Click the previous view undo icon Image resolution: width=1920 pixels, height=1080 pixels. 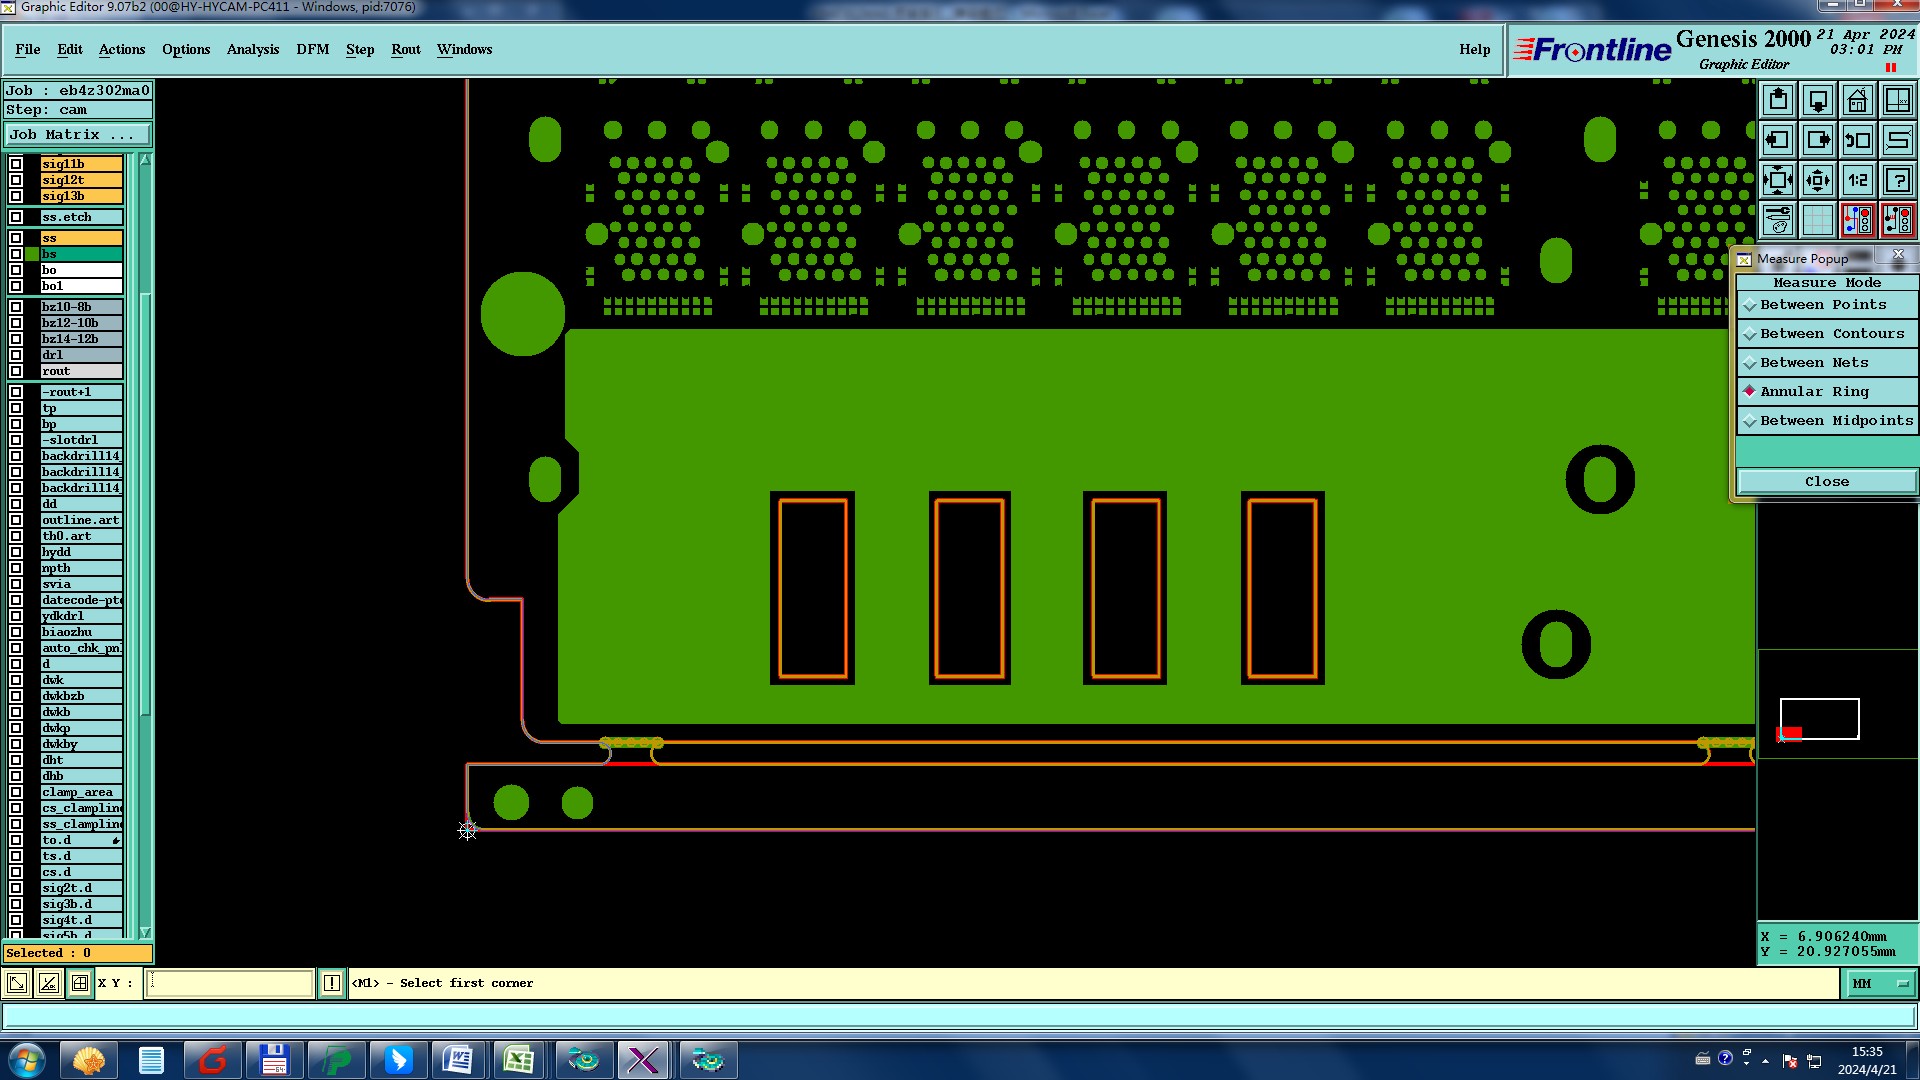pyautogui.click(x=1857, y=141)
